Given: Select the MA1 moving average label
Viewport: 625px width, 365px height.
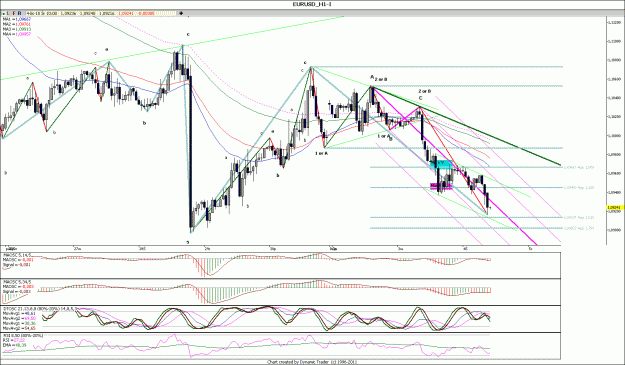Looking at the screenshot, I should 17,19.
